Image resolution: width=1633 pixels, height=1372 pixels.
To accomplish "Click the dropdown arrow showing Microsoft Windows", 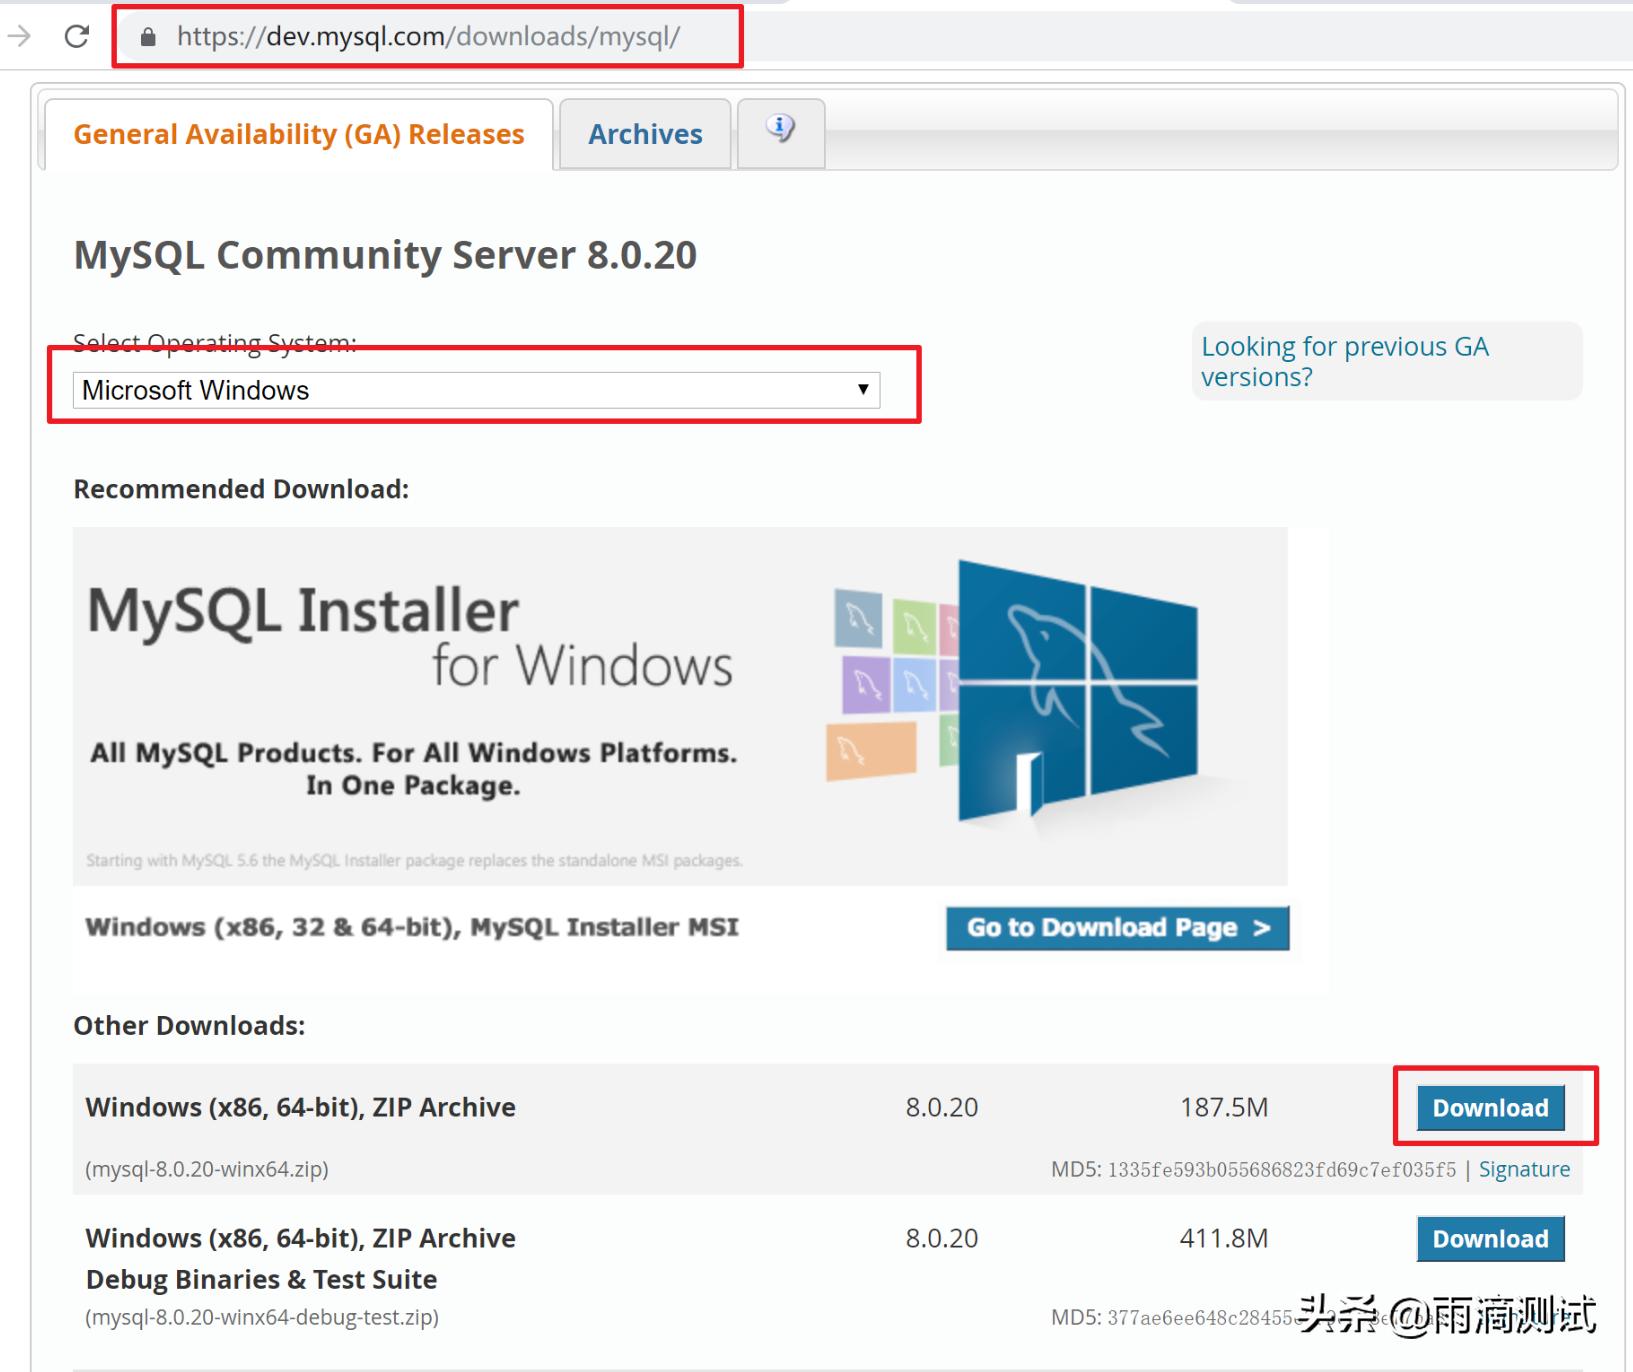I will 862,390.
